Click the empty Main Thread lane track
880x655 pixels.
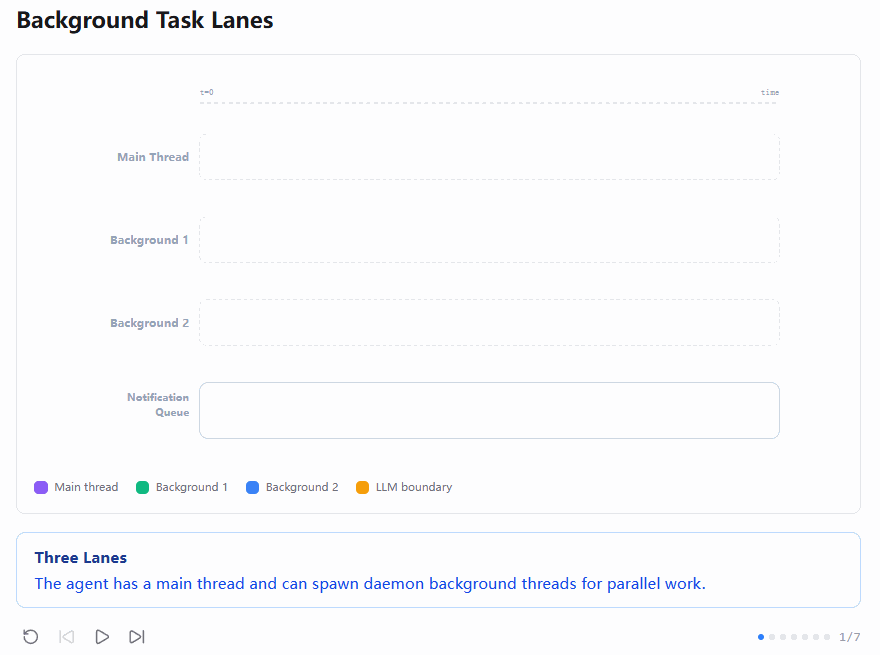[x=489, y=157]
